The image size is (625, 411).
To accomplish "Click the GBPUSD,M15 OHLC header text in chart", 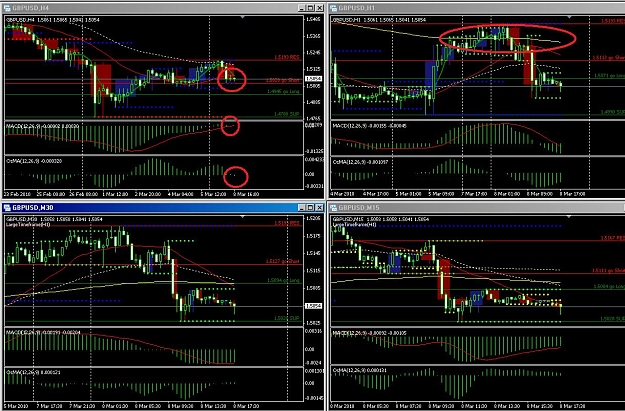I will click(x=381, y=220).
